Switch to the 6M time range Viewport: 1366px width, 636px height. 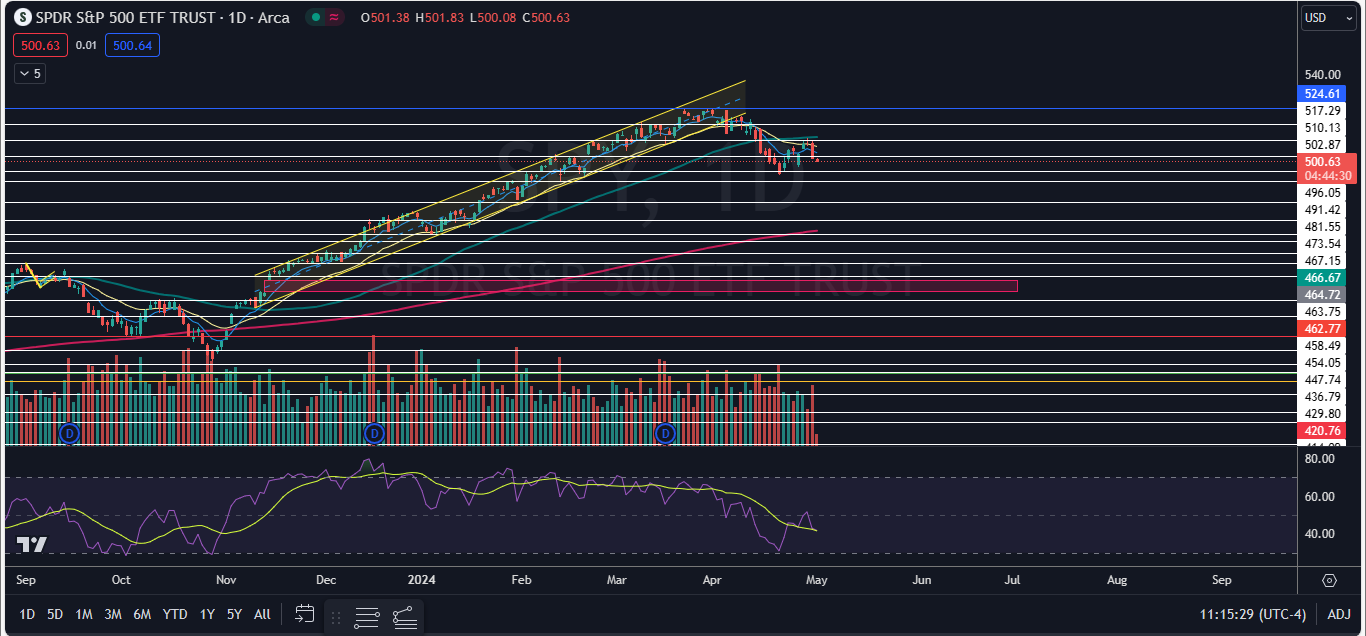click(142, 614)
